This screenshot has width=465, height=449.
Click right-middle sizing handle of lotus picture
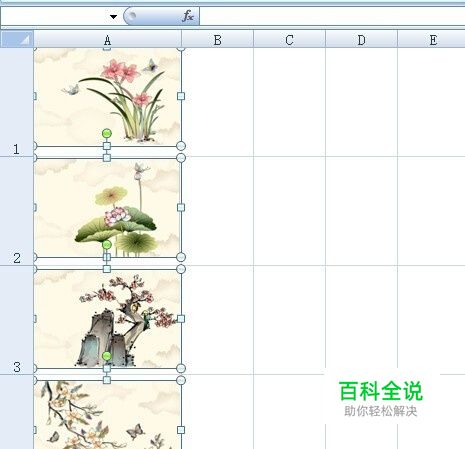pos(181,208)
